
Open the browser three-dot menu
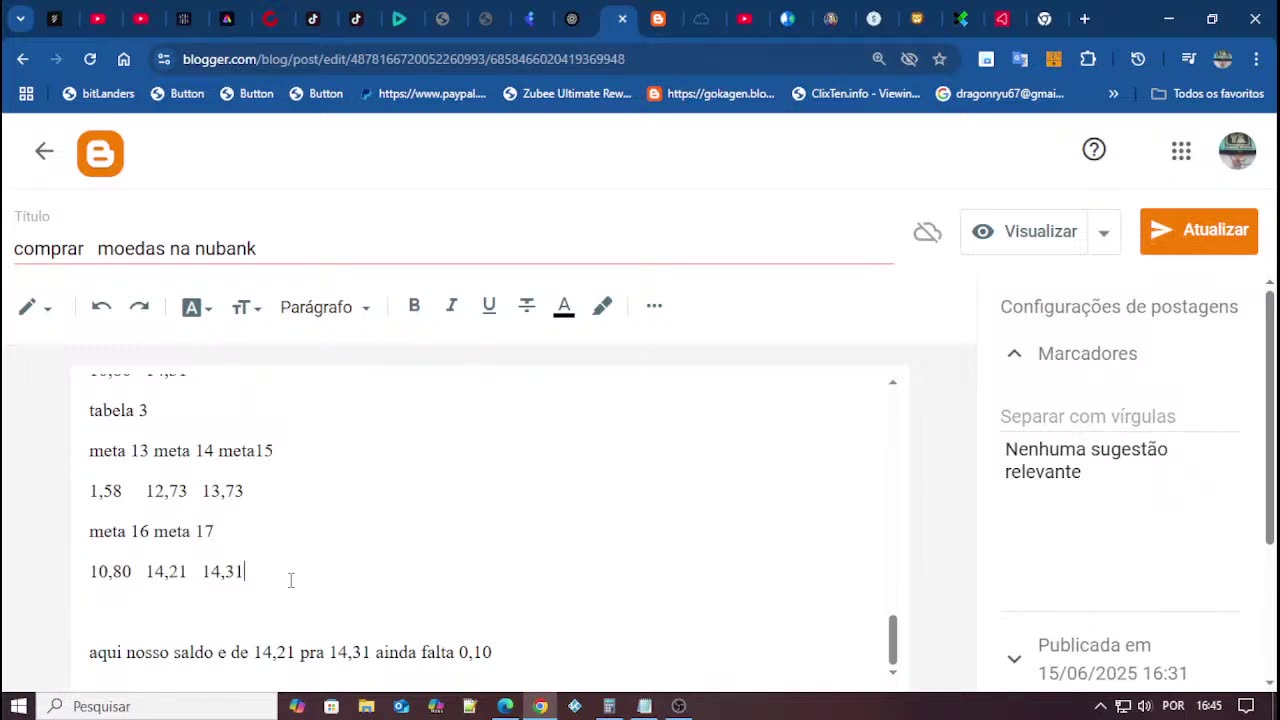point(1257,59)
